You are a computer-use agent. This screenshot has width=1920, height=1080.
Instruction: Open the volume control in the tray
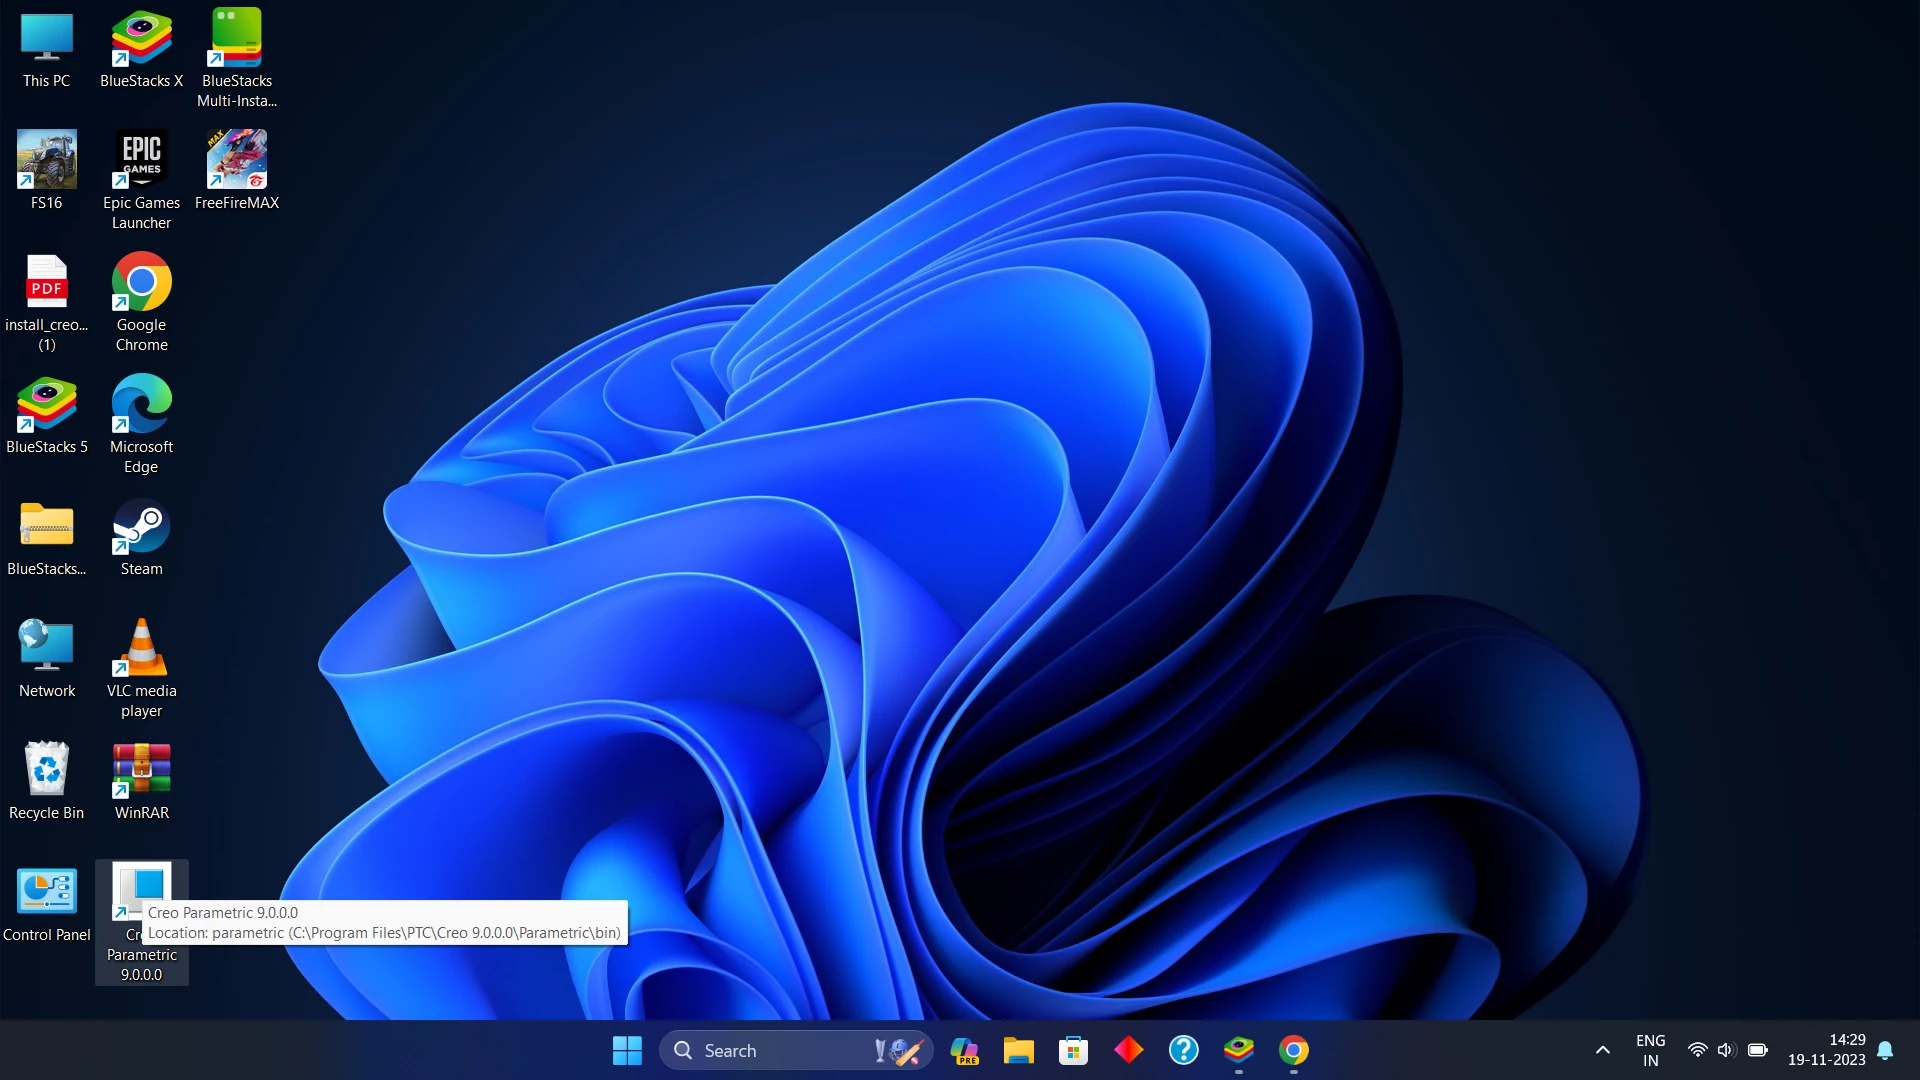(1725, 1050)
